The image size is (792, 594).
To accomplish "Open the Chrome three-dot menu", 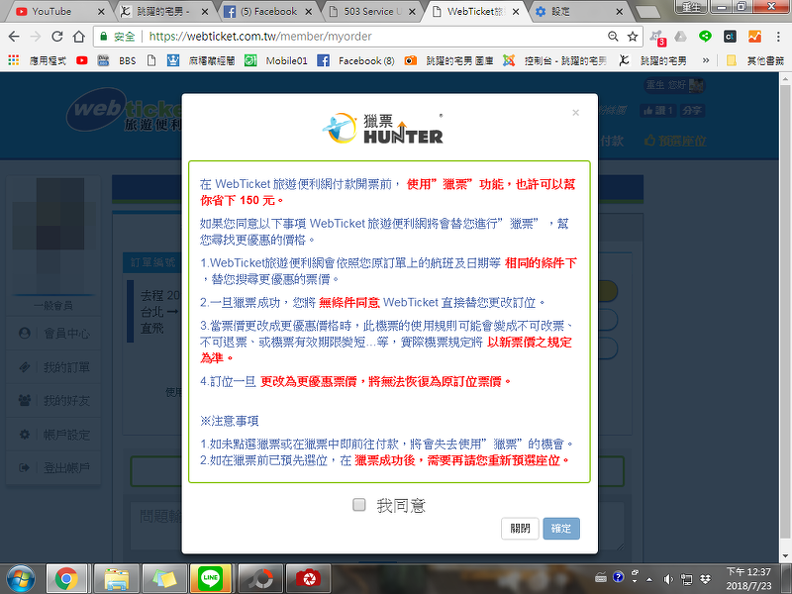I will [x=778, y=36].
